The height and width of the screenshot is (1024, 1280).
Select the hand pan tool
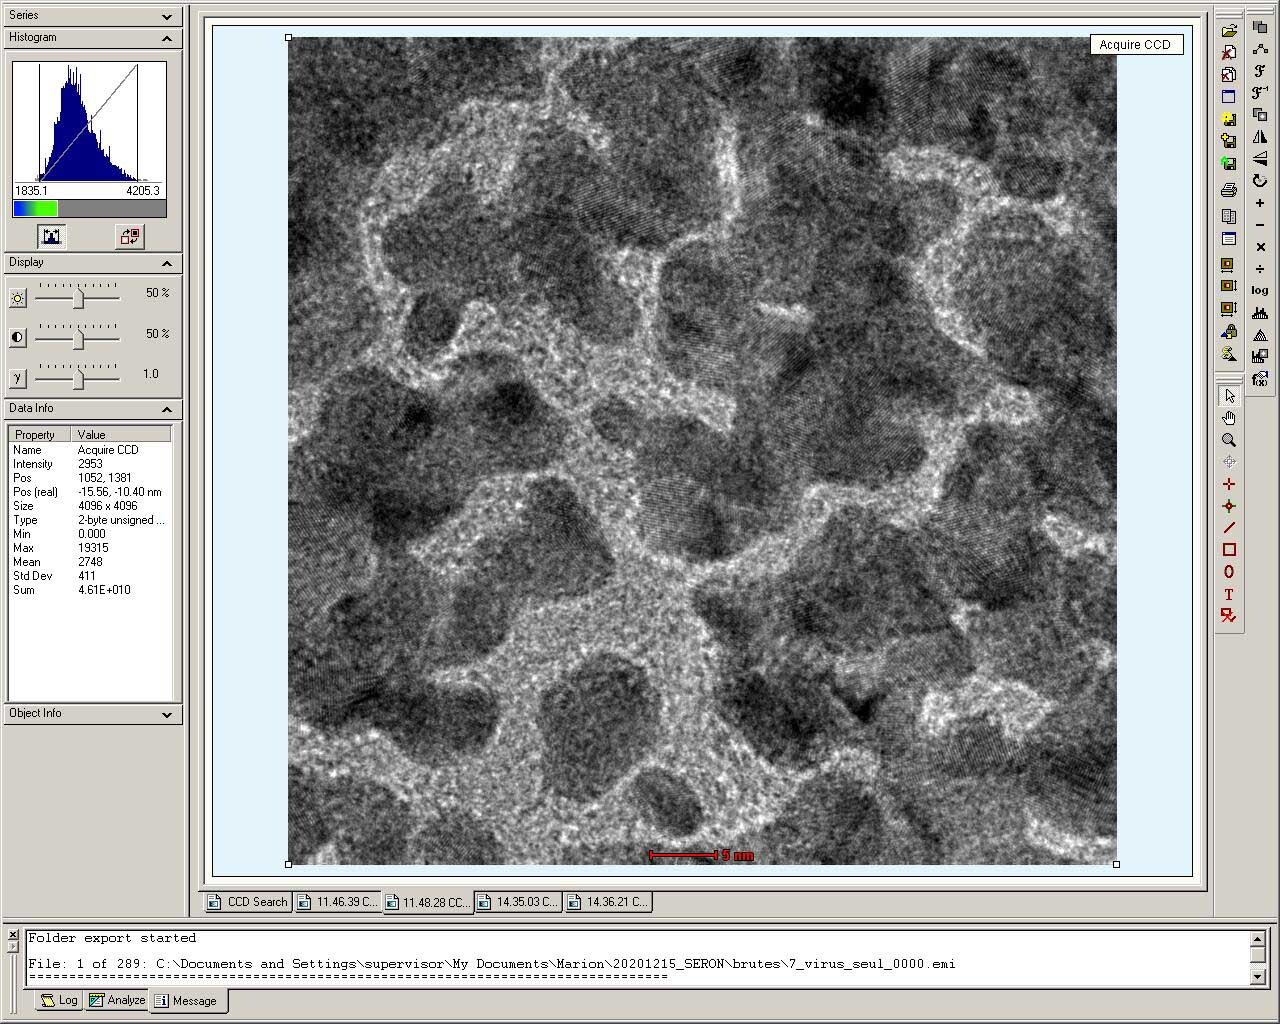[x=1229, y=418]
